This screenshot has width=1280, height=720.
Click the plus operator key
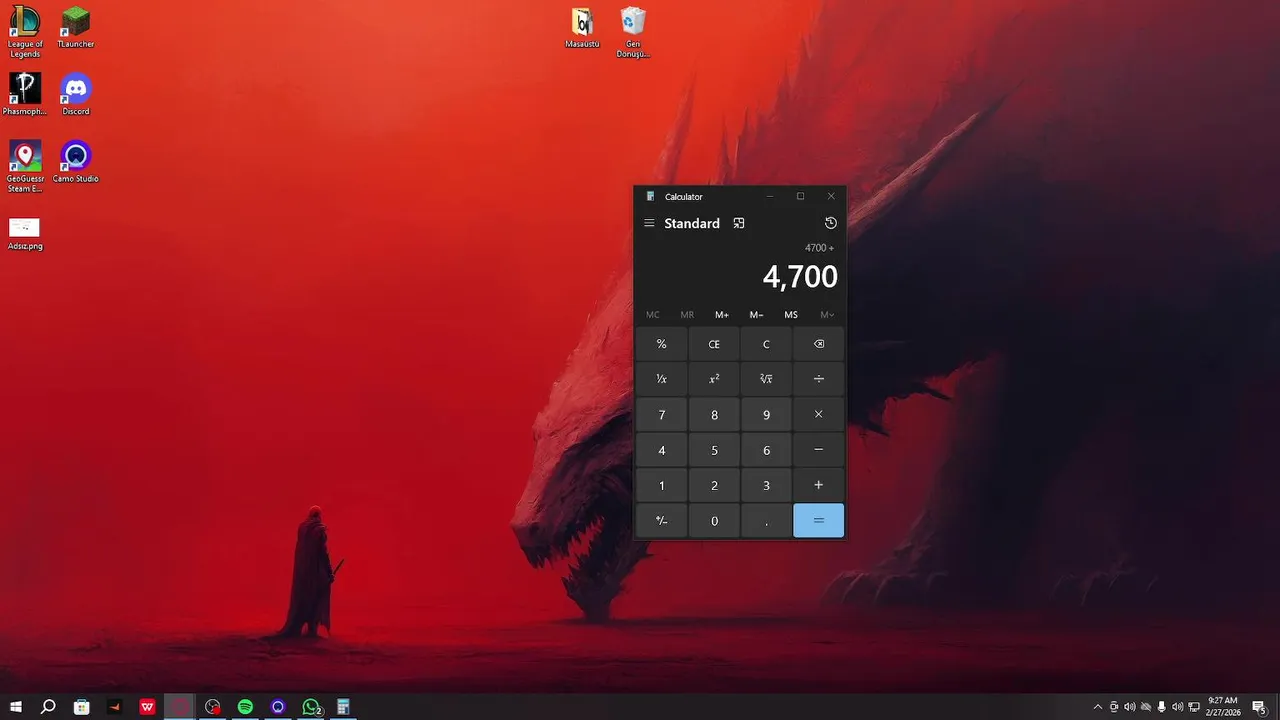click(x=819, y=485)
